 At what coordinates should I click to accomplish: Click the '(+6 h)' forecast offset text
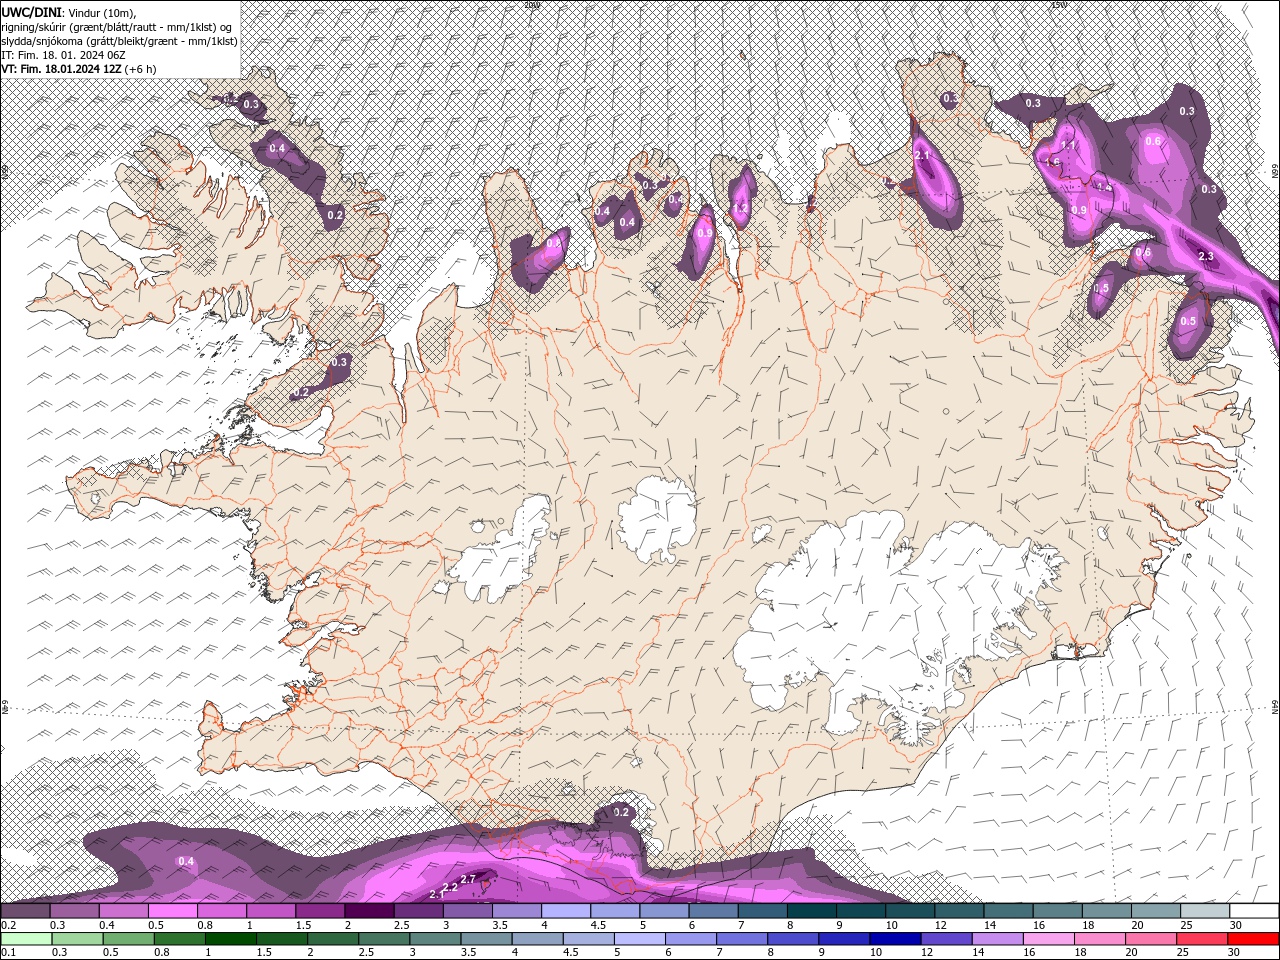140,69
